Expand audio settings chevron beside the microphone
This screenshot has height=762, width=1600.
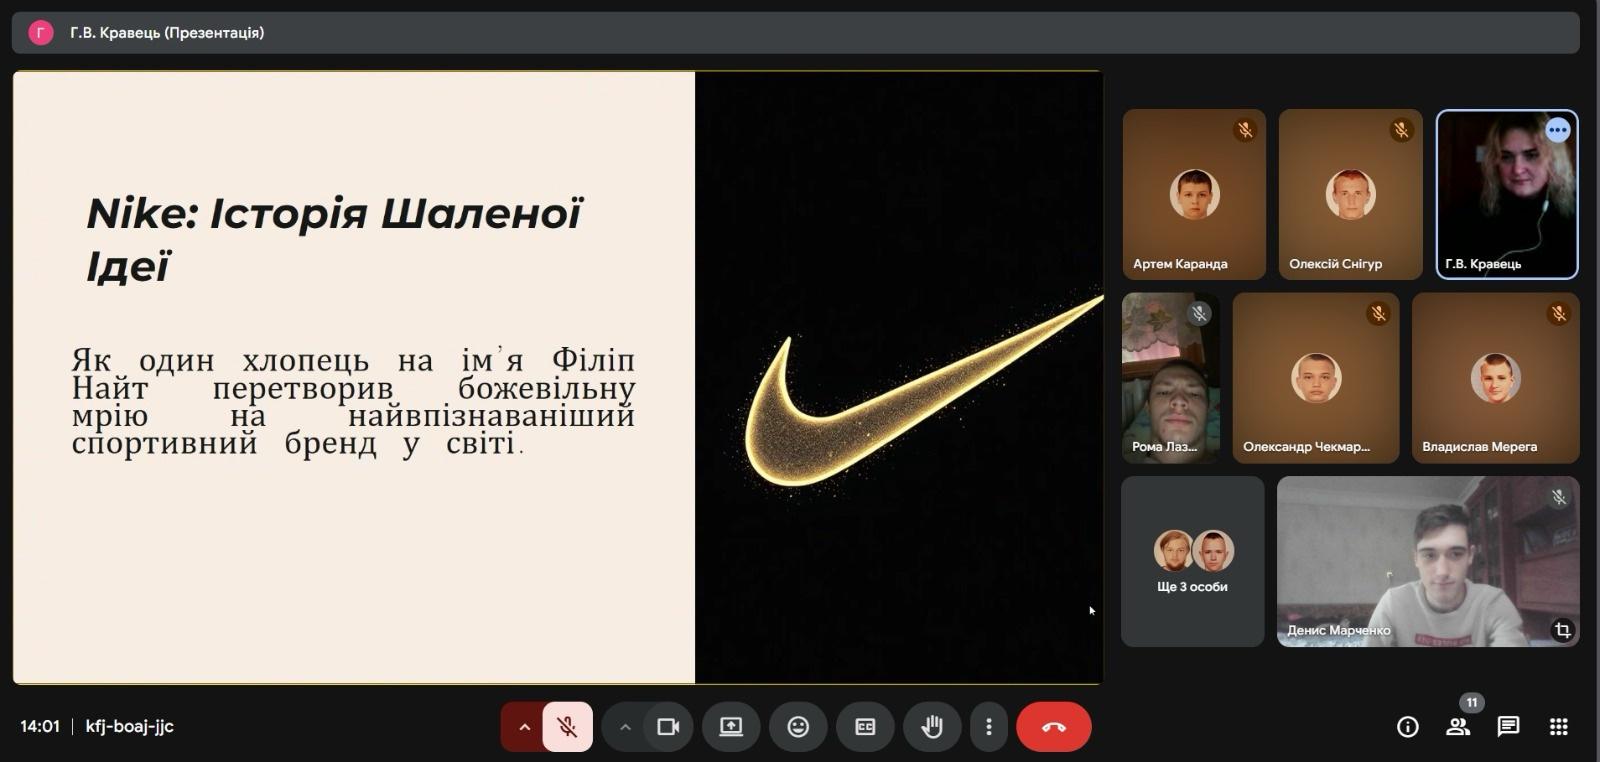[x=523, y=727]
